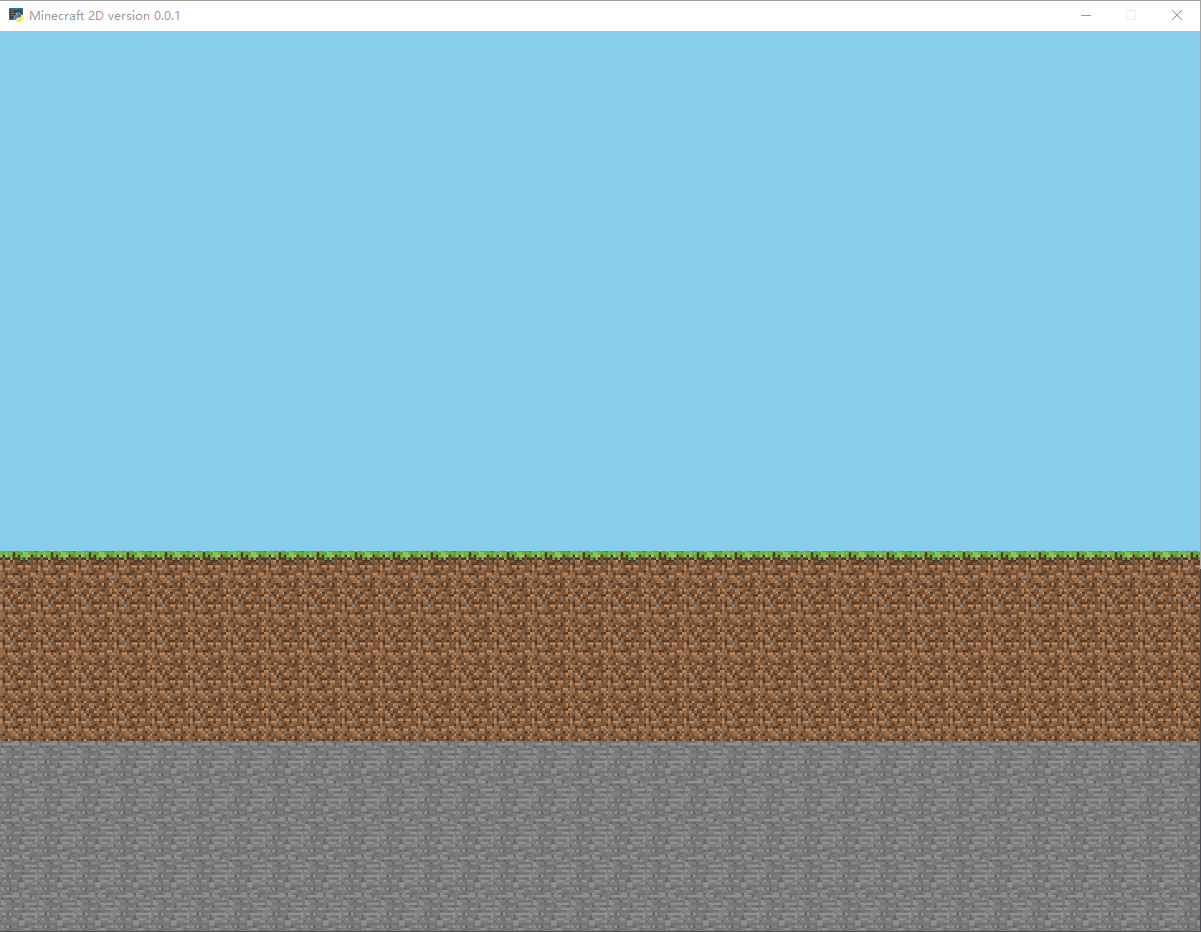Viewport: 1201px width, 932px height.
Task: Click the Python app icon in title bar
Action: (16, 15)
